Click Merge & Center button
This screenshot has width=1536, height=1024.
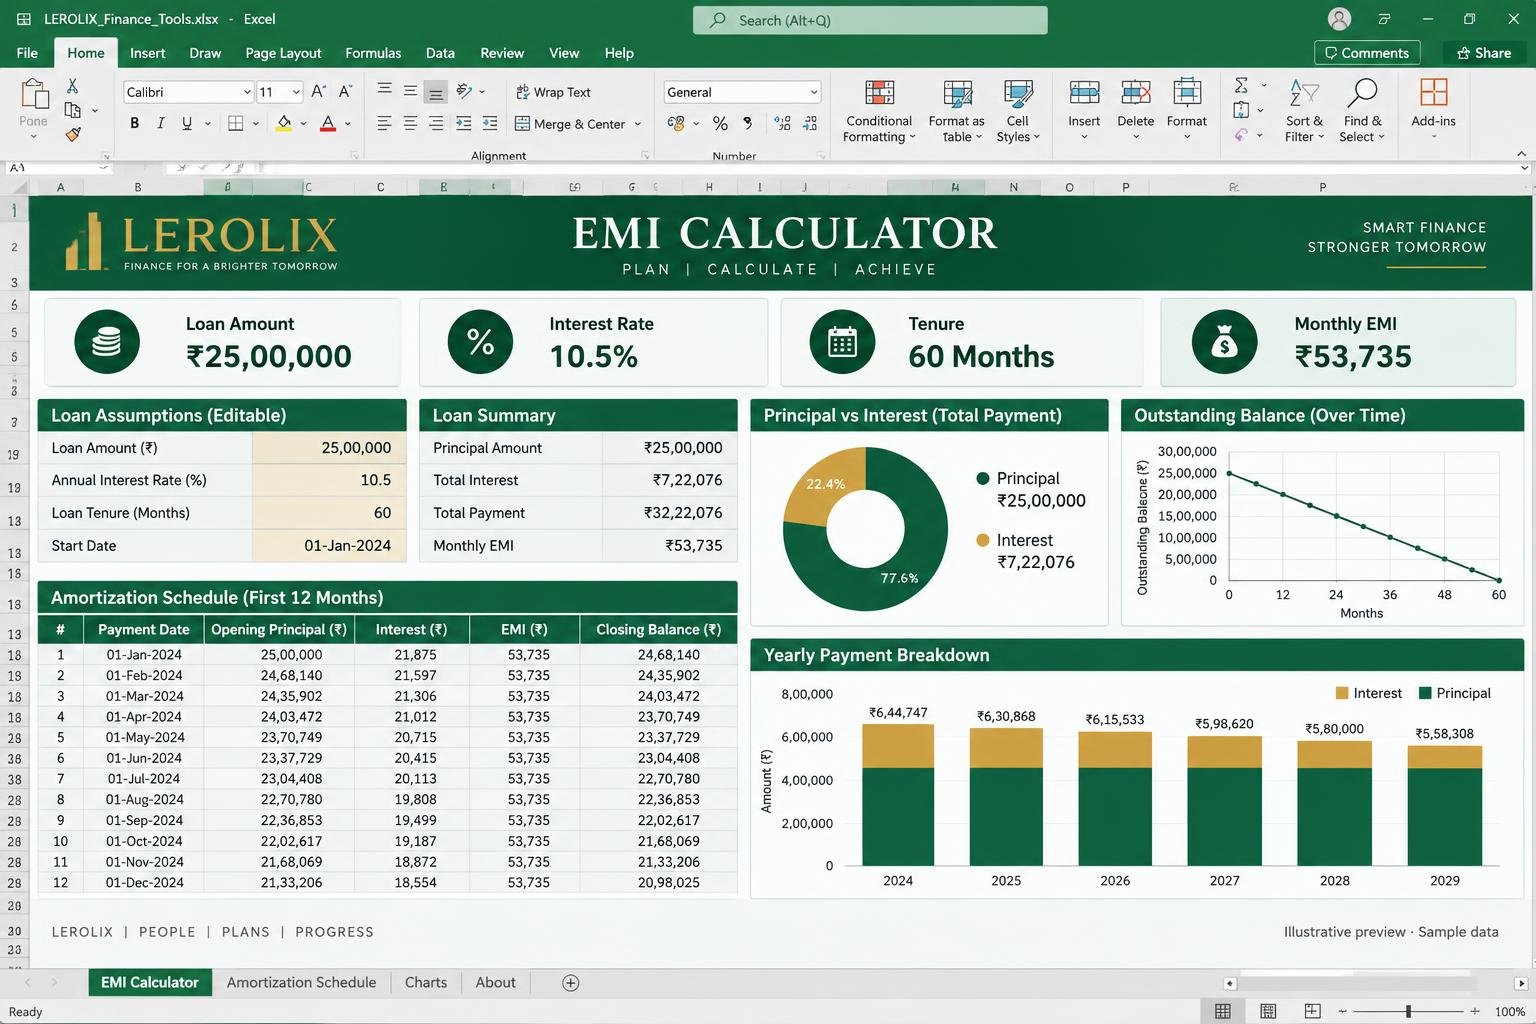[x=570, y=124]
